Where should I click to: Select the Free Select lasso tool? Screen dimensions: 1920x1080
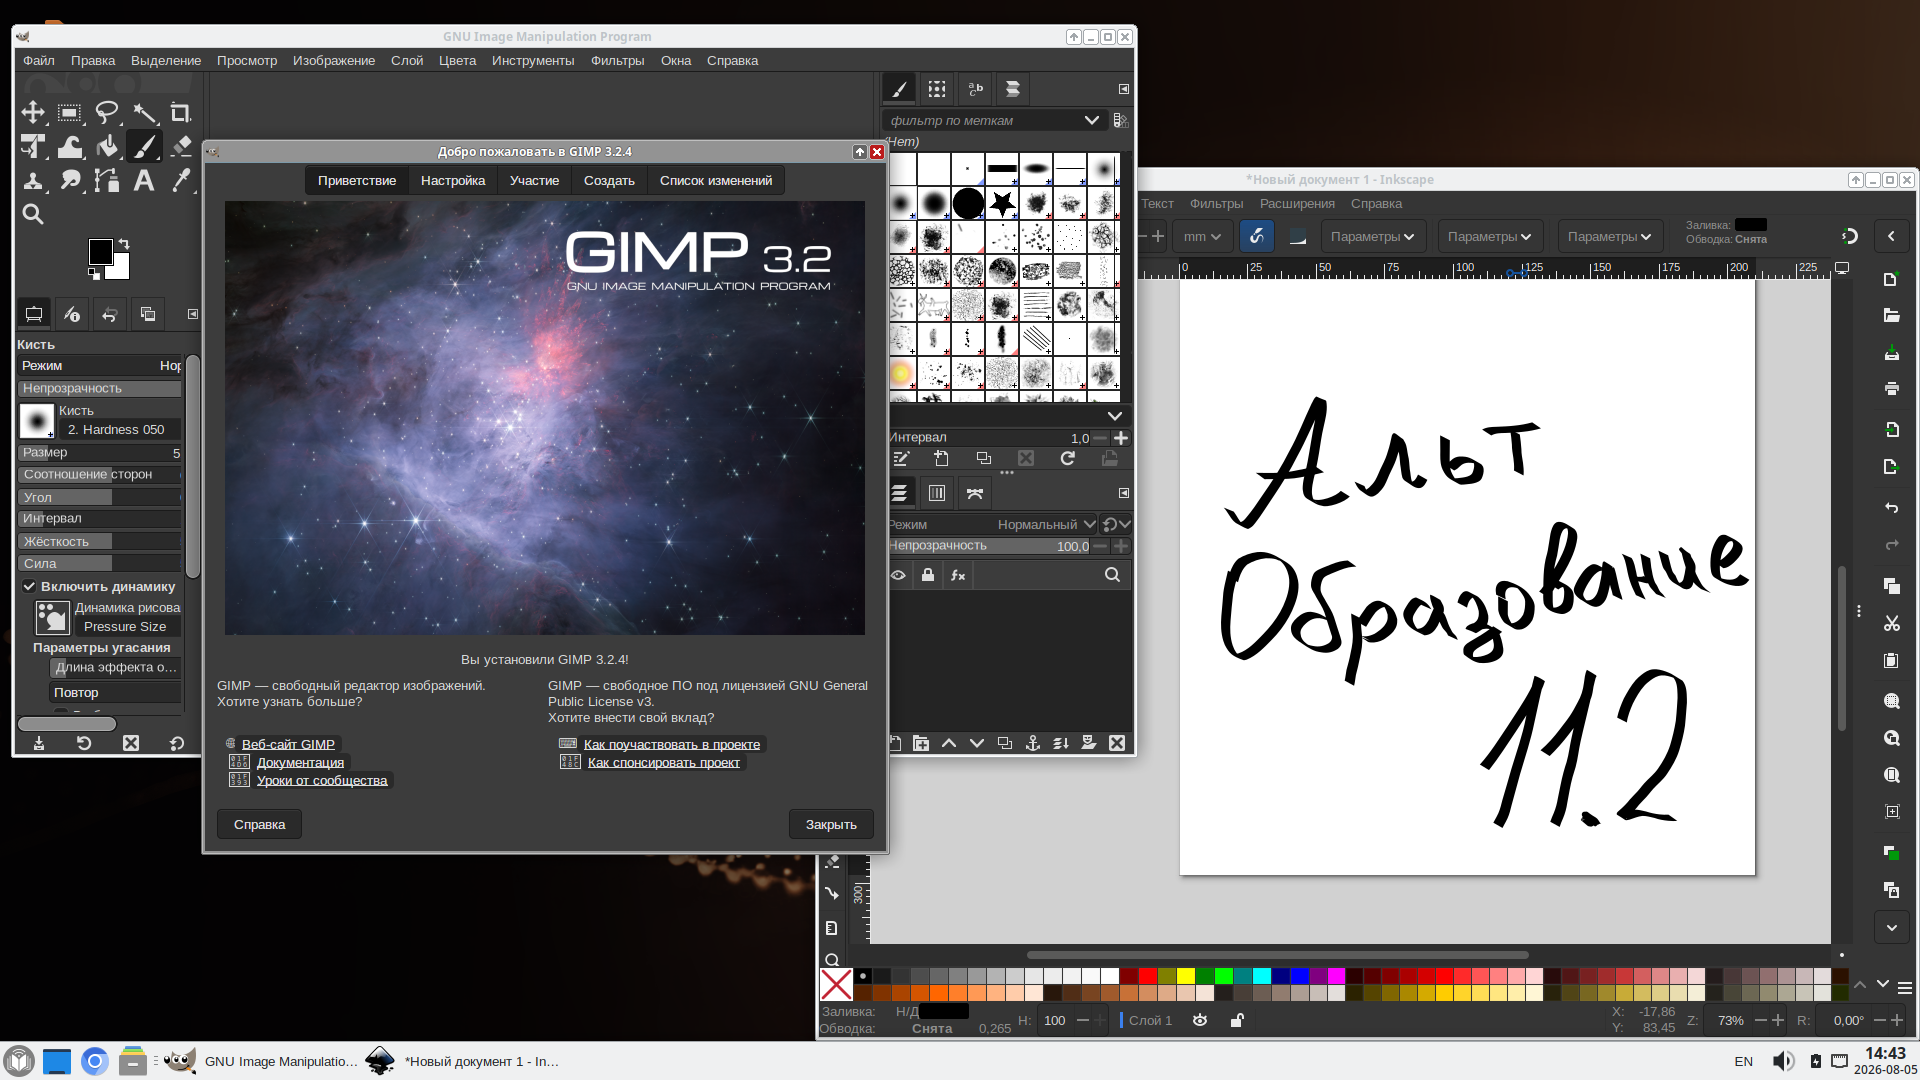tap(106, 112)
